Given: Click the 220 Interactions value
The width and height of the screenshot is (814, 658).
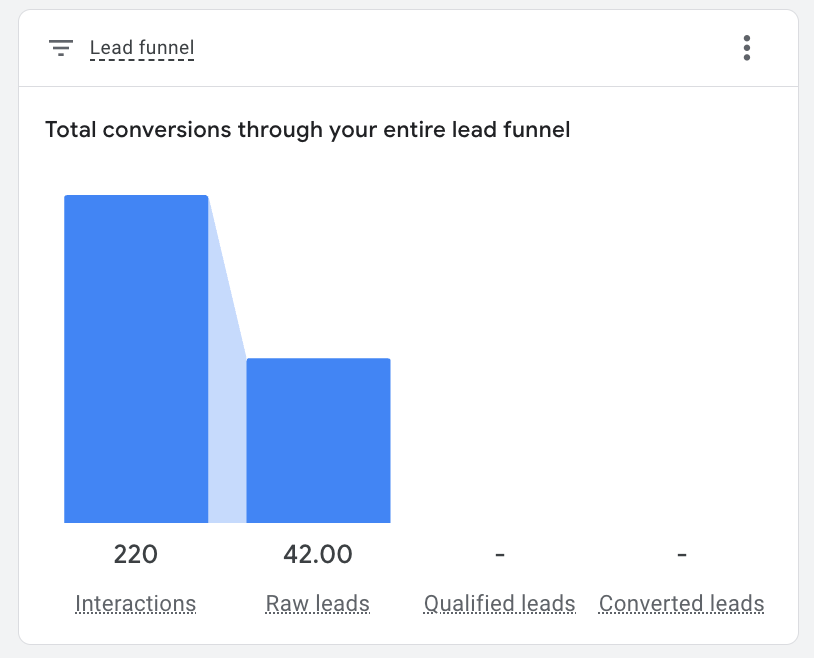Looking at the screenshot, I should click(136, 554).
